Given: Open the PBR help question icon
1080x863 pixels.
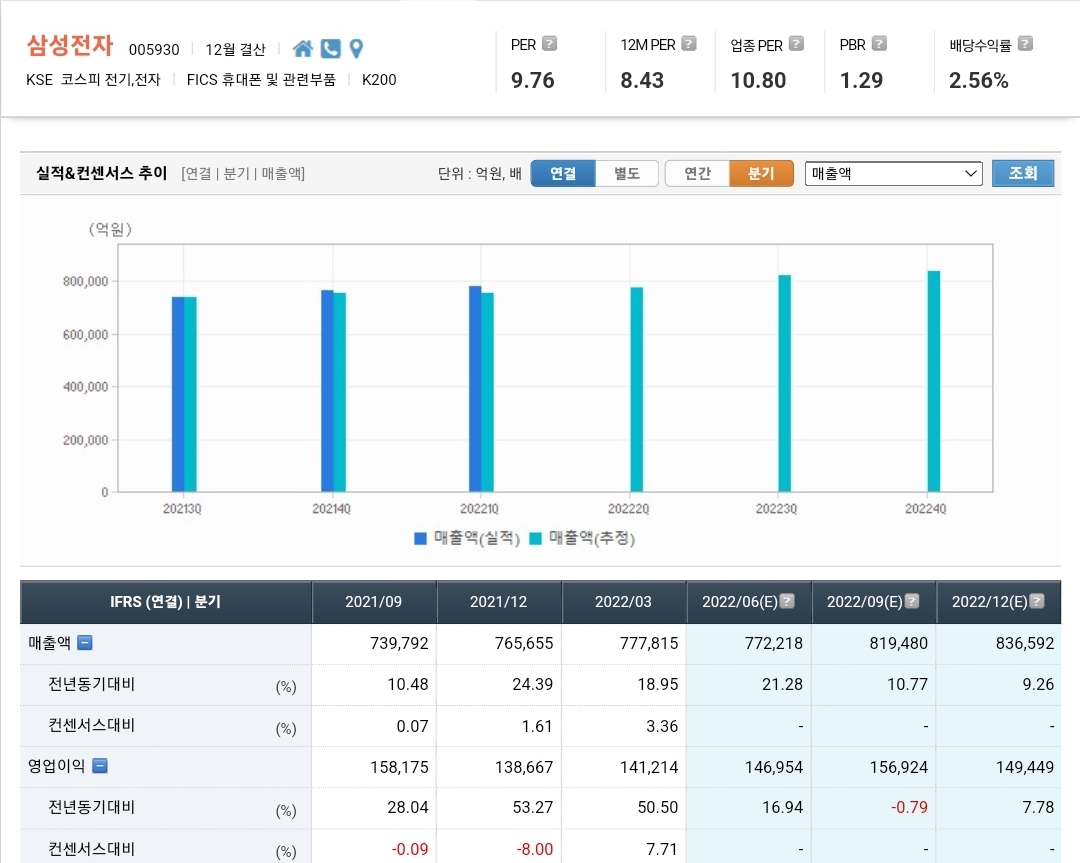Looking at the screenshot, I should click(879, 43).
